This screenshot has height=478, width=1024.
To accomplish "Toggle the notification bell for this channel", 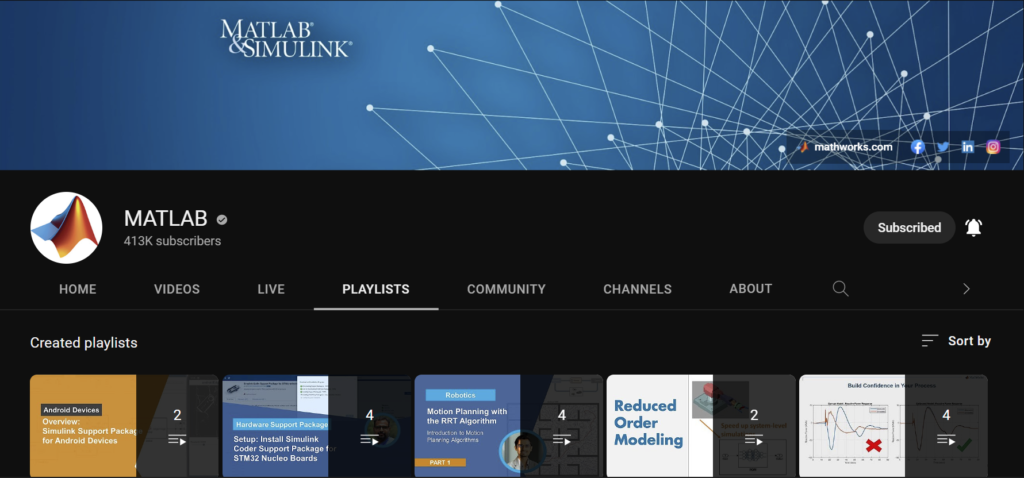I will (973, 227).
